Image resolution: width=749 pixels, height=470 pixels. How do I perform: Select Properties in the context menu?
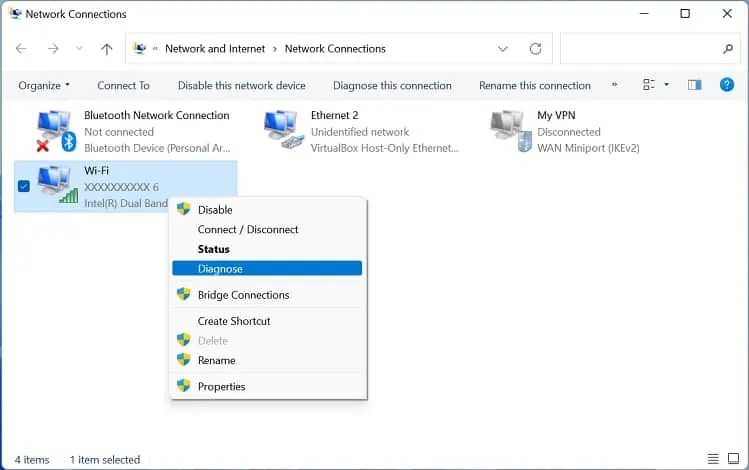coord(221,386)
